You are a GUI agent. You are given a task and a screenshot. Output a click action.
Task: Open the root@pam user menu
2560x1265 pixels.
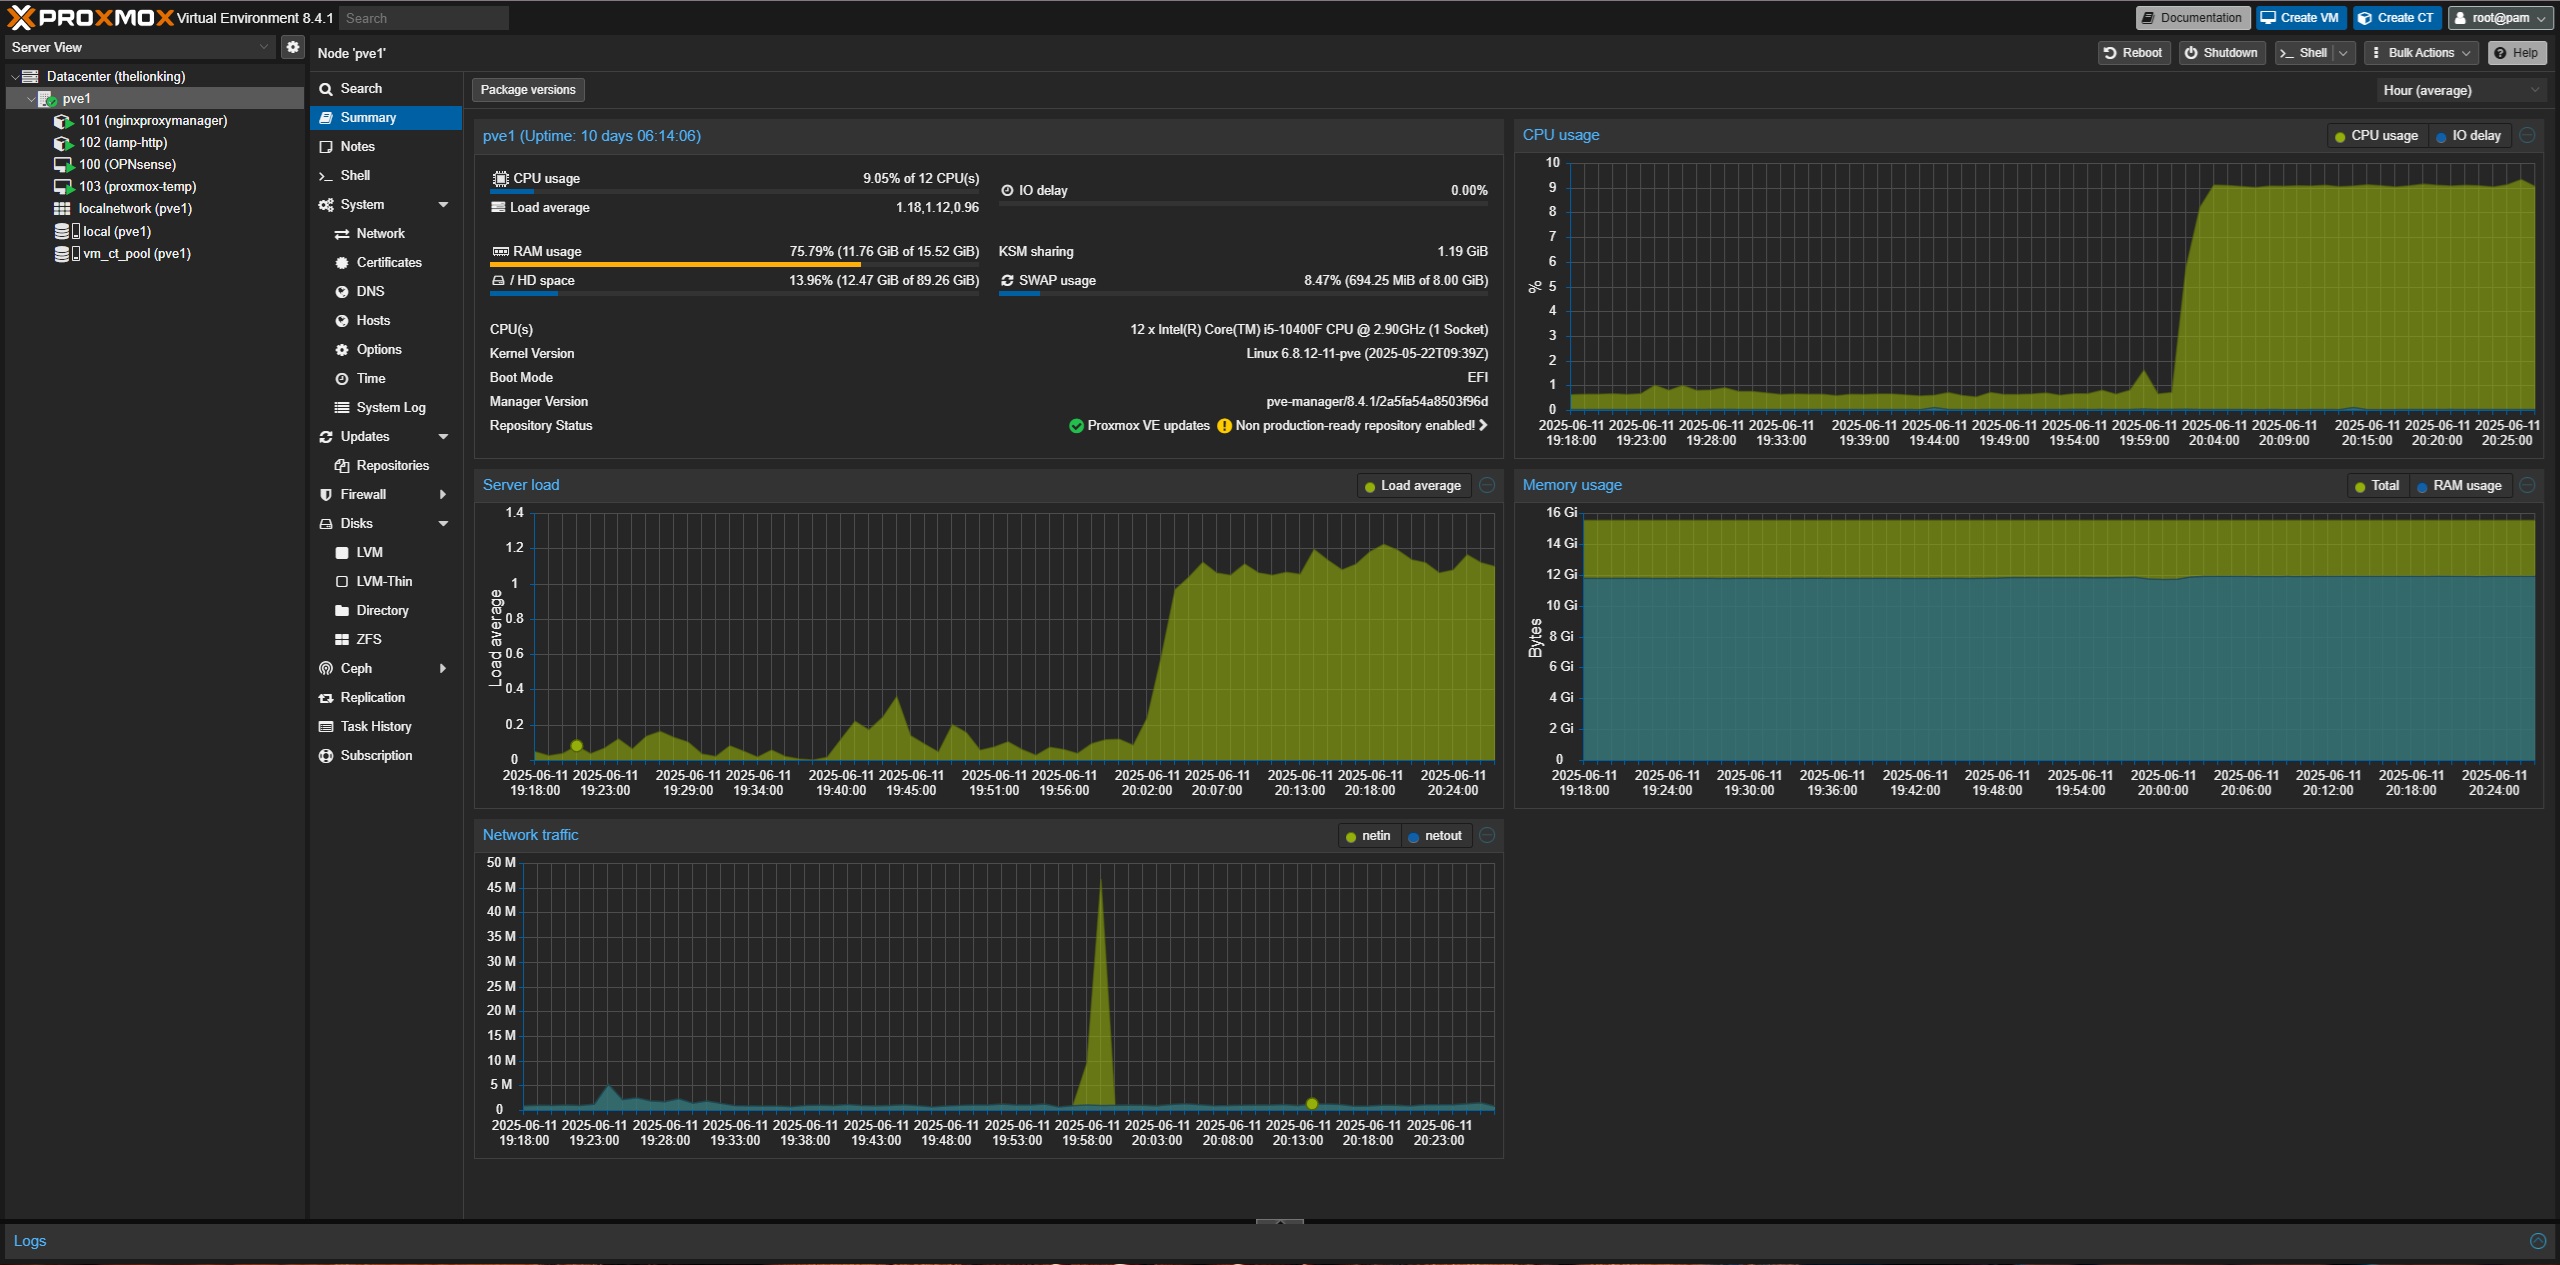pyautogui.click(x=2500, y=18)
